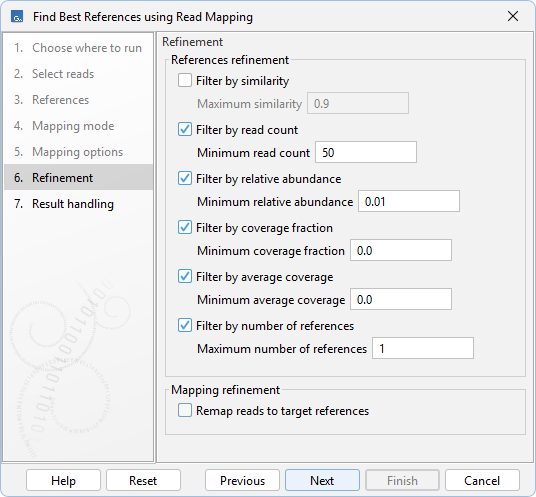This screenshot has width=536, height=497.
Task: Click the Minimum read count label
Action: (253, 153)
